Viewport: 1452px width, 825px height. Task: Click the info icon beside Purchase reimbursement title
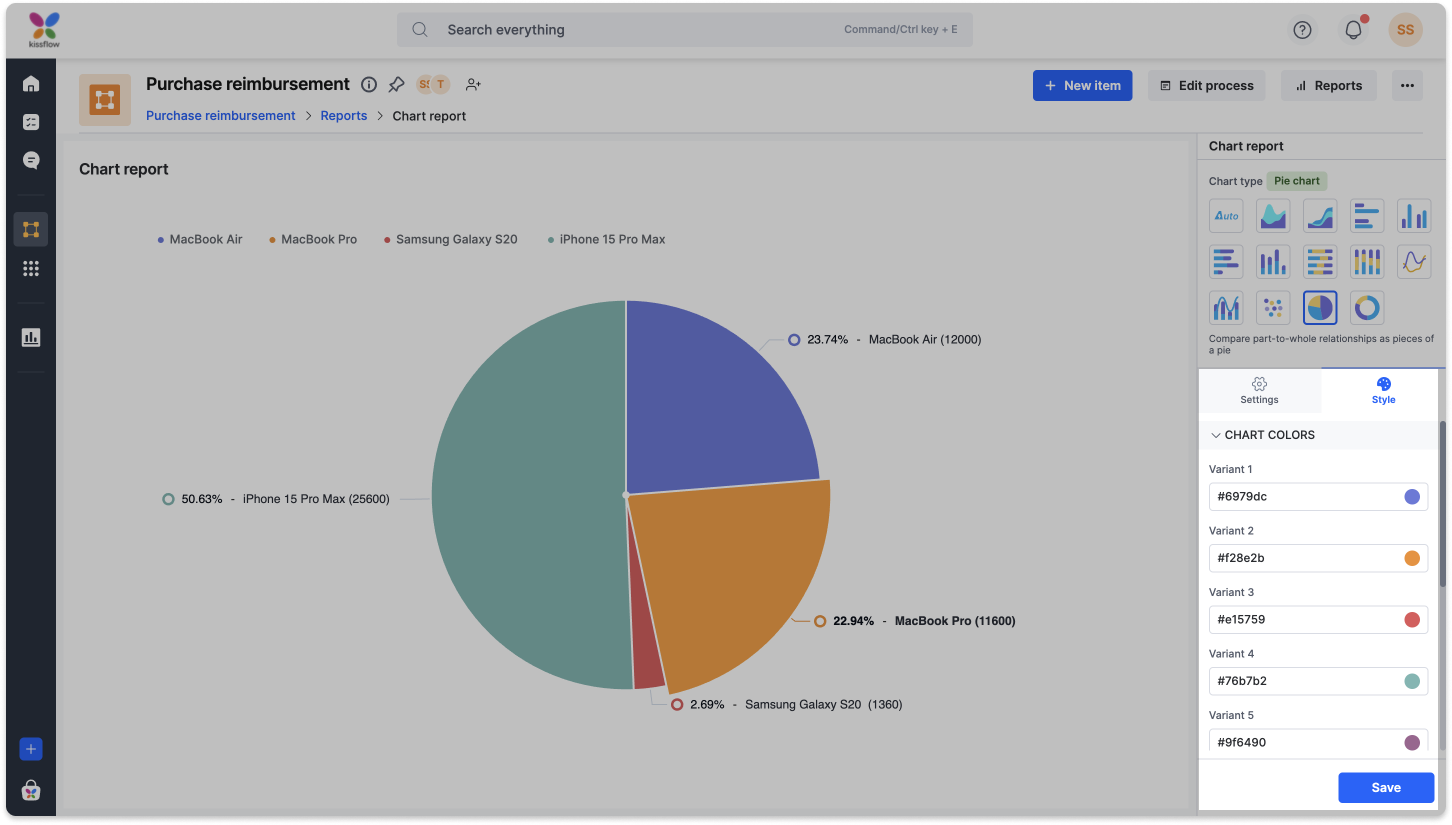tap(369, 85)
